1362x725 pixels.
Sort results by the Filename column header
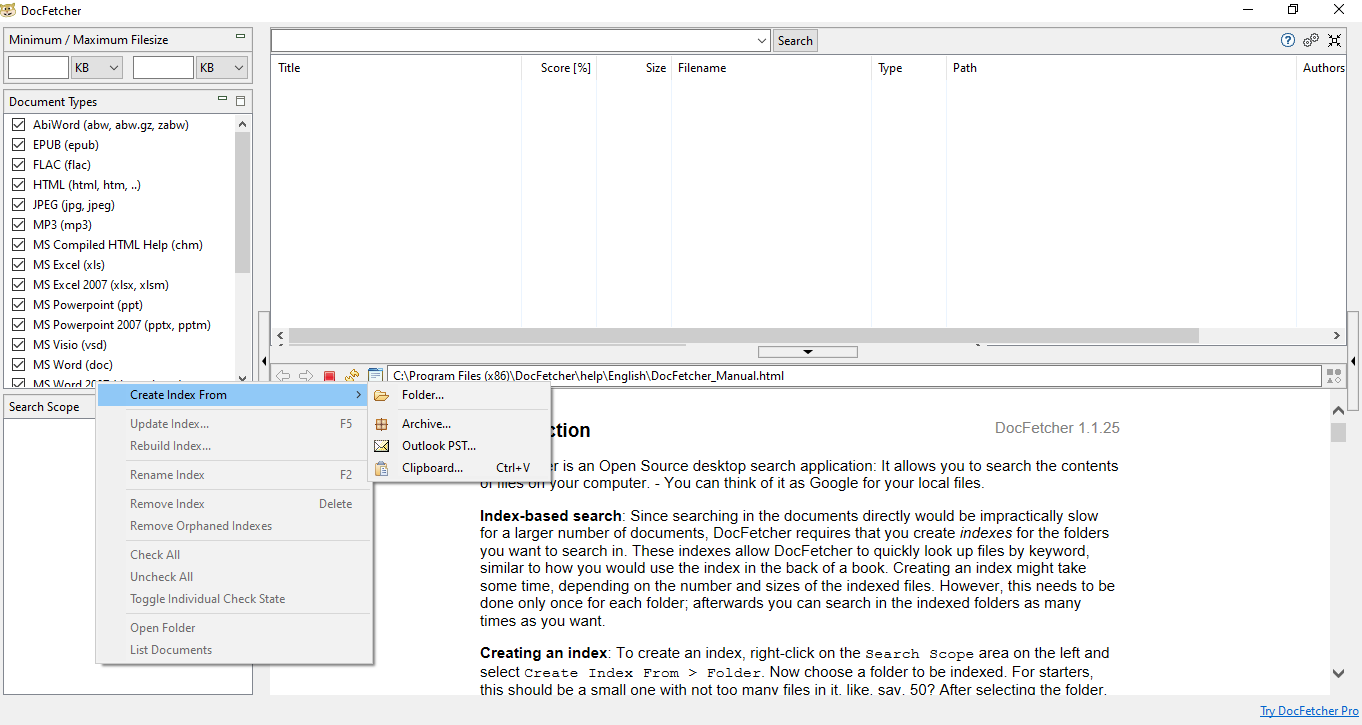(771, 68)
